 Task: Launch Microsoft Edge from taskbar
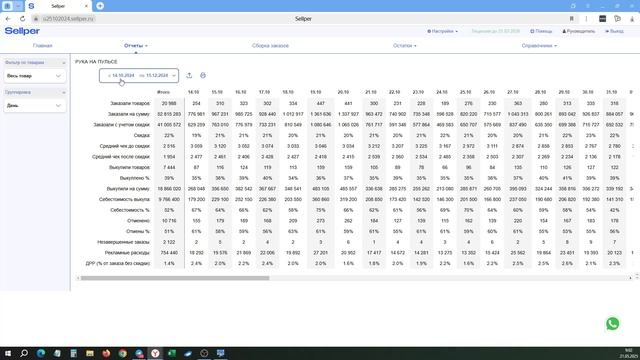41,353
